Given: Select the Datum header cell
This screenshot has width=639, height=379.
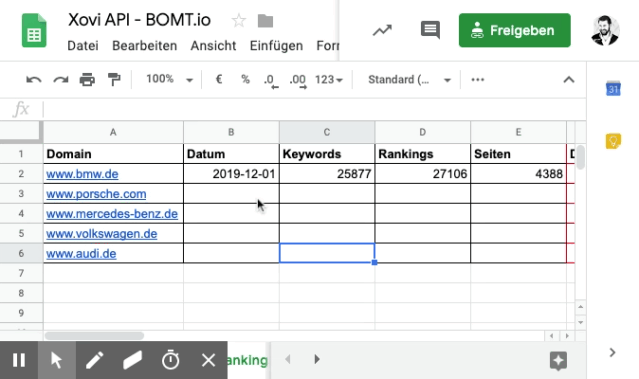Looking at the screenshot, I should (231, 154).
